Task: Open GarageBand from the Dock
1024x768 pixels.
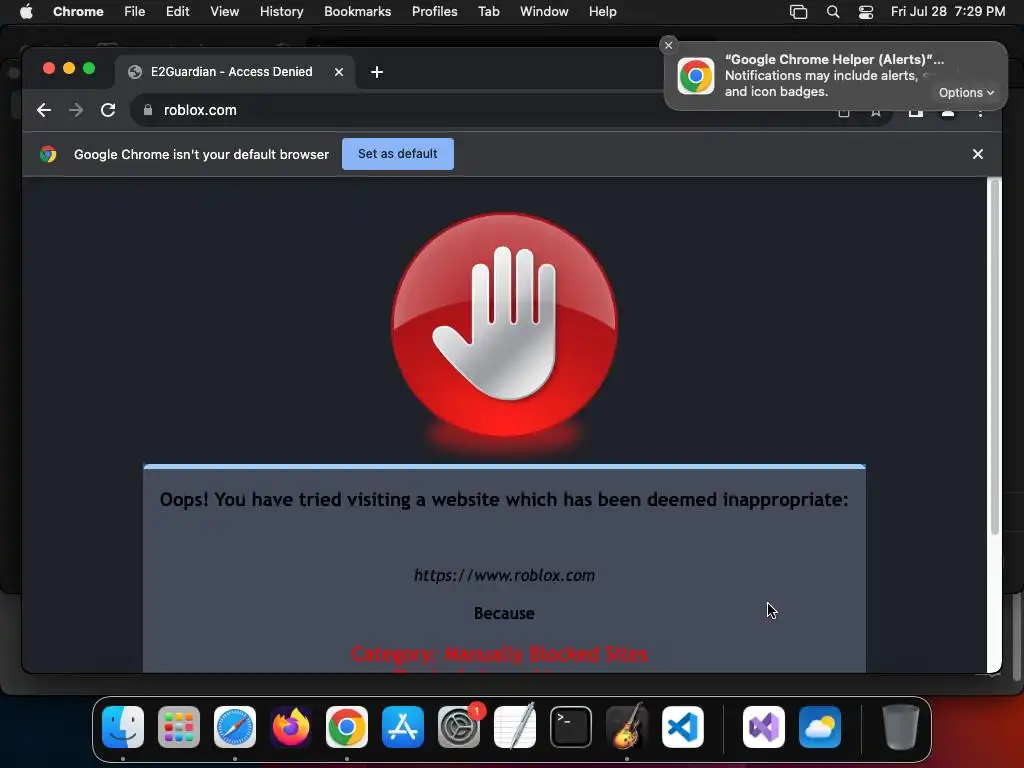Action: point(627,727)
